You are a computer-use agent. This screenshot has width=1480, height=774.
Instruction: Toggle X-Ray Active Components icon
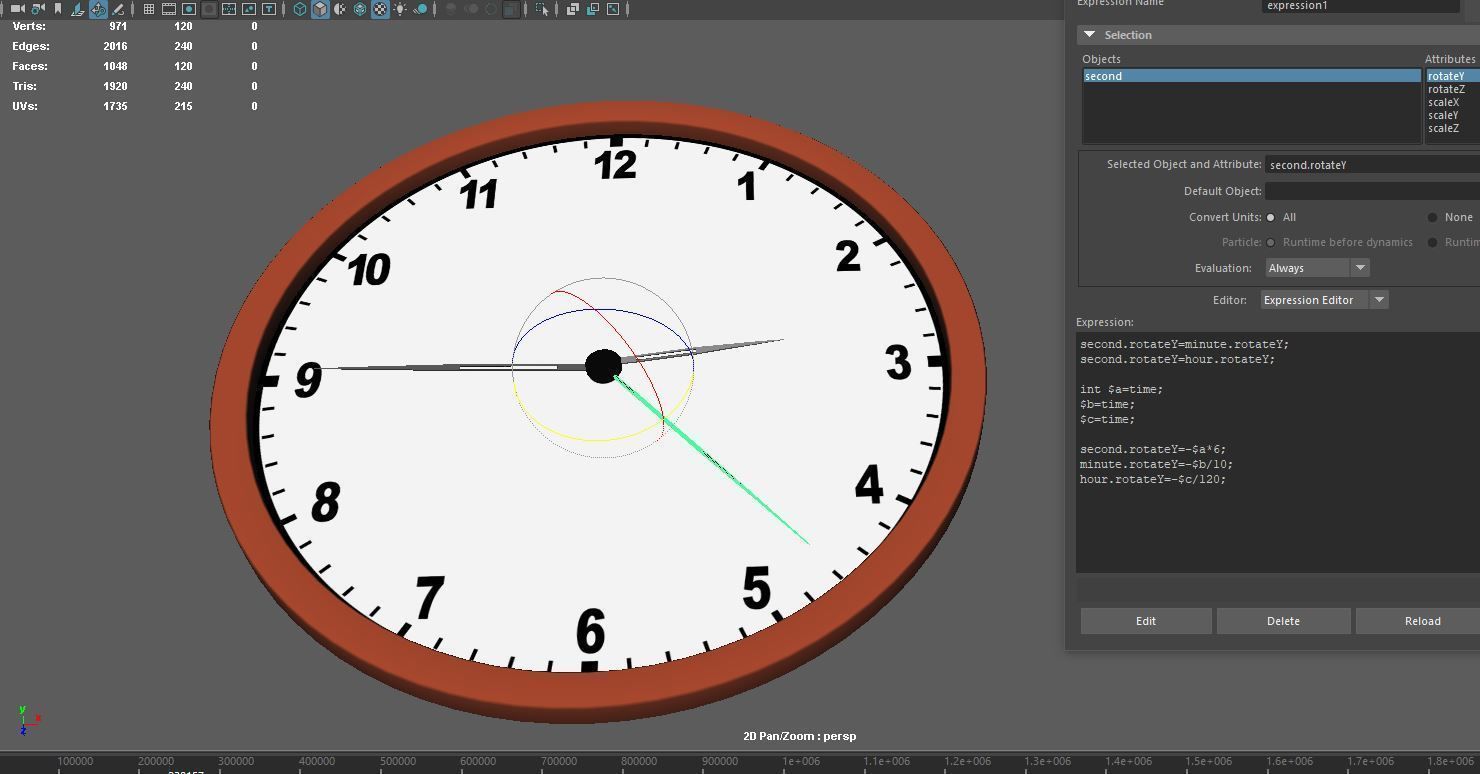(x=592, y=9)
